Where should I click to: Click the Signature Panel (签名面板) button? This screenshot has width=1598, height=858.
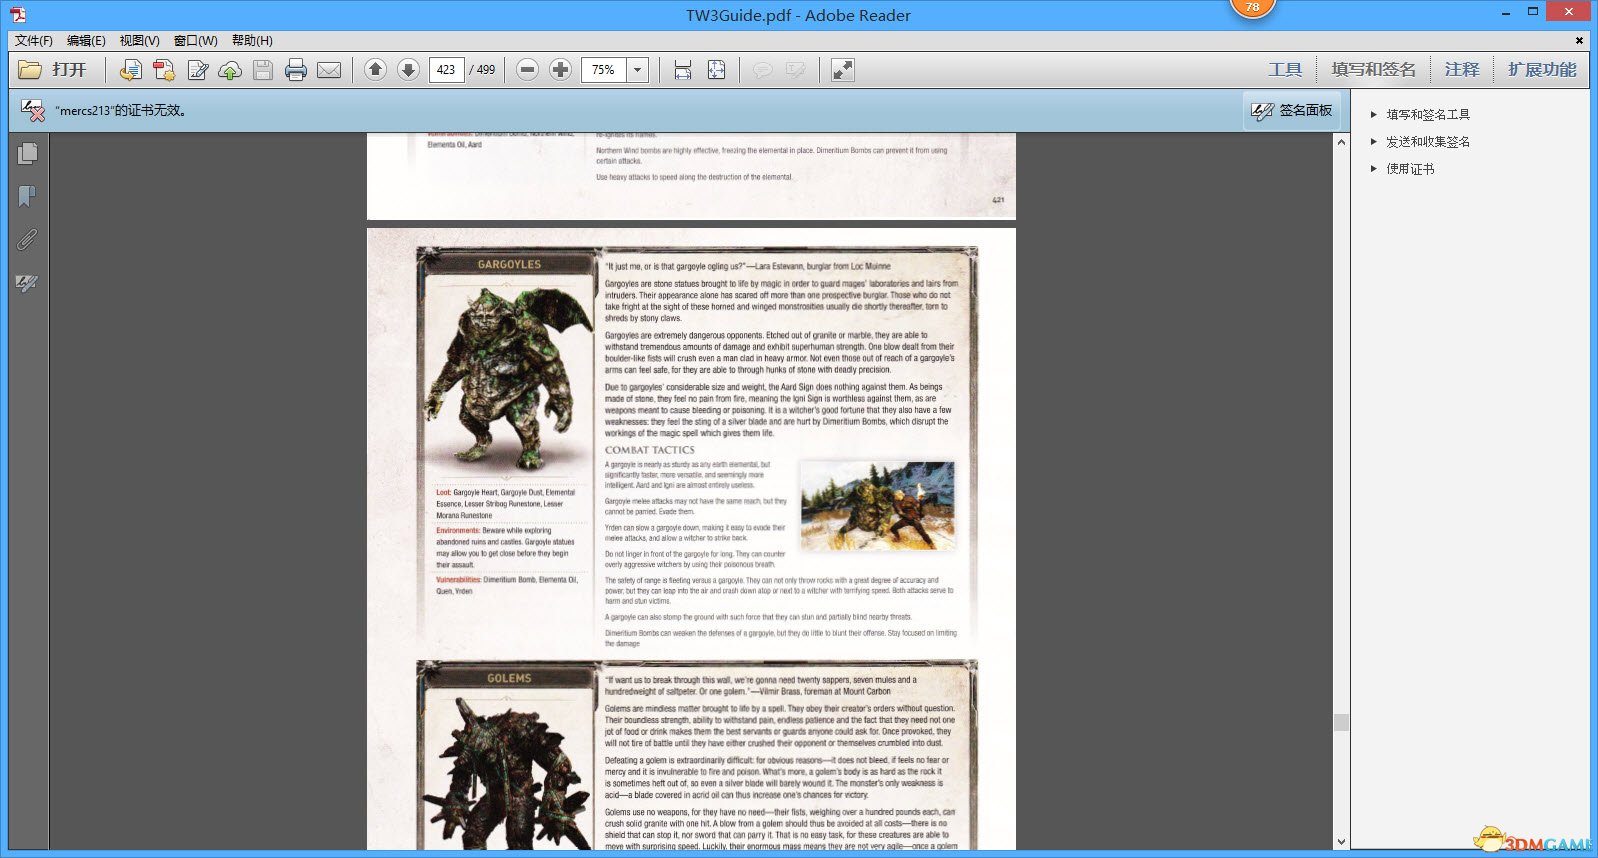[x=1292, y=111]
